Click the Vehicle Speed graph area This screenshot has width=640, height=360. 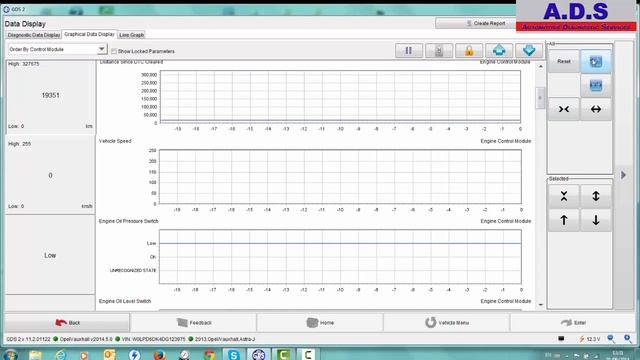click(340, 177)
